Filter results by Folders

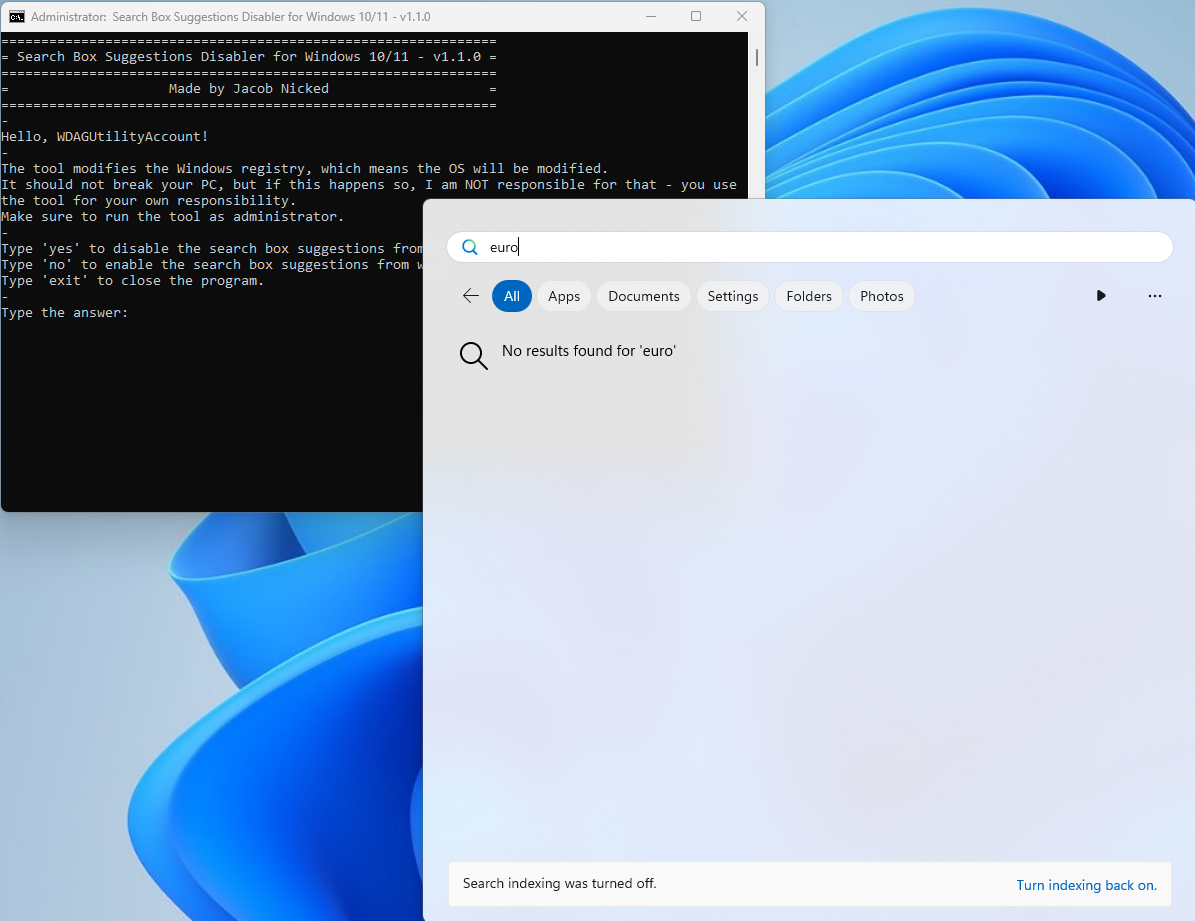pos(809,296)
